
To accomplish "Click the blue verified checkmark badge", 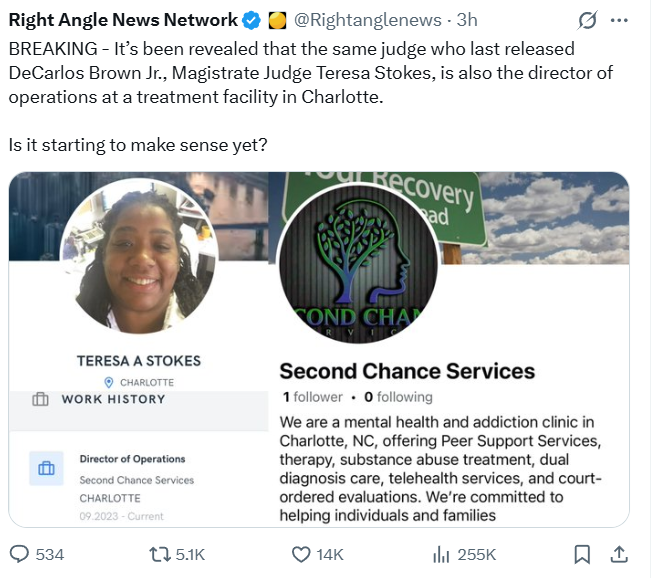I will pos(252,20).
